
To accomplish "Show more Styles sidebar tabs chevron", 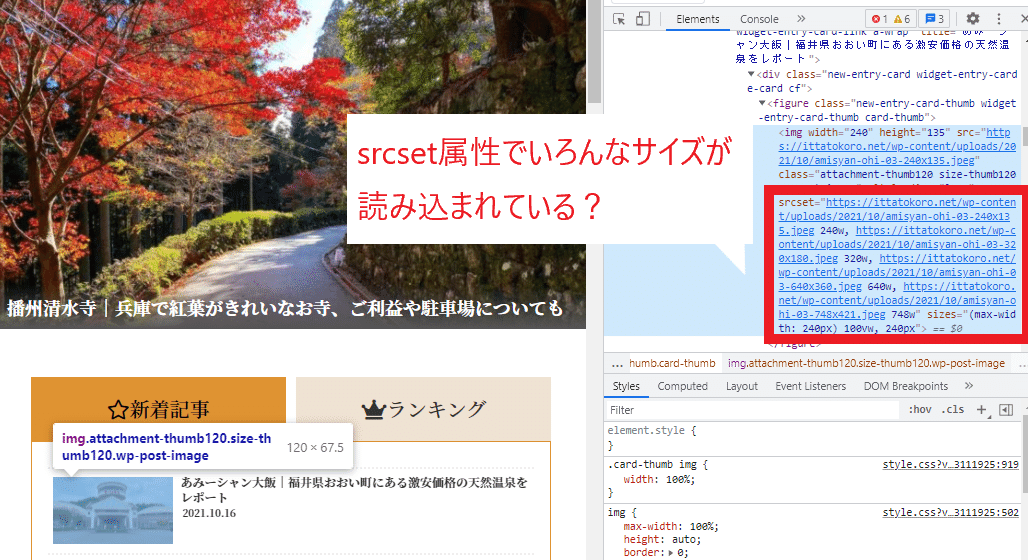I will 969,386.
